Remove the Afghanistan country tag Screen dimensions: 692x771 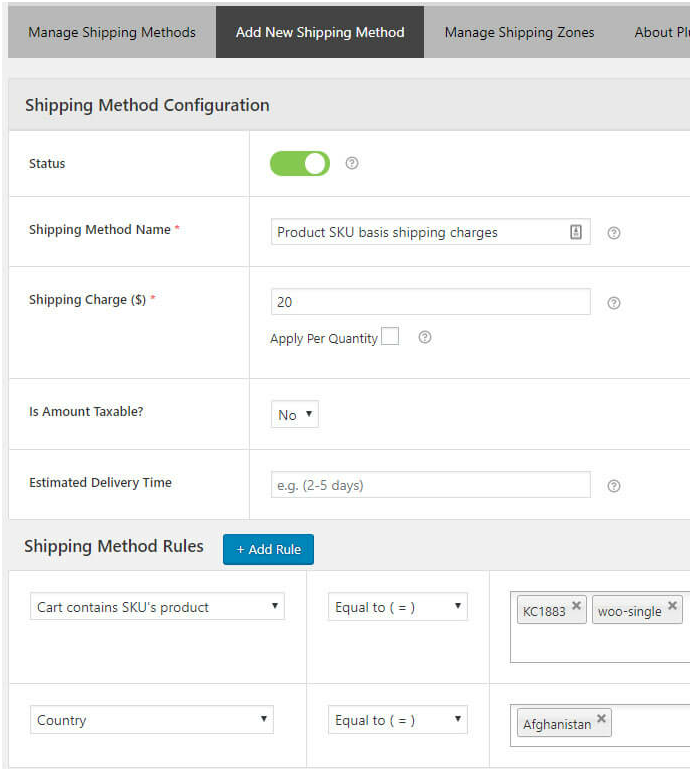(x=601, y=718)
